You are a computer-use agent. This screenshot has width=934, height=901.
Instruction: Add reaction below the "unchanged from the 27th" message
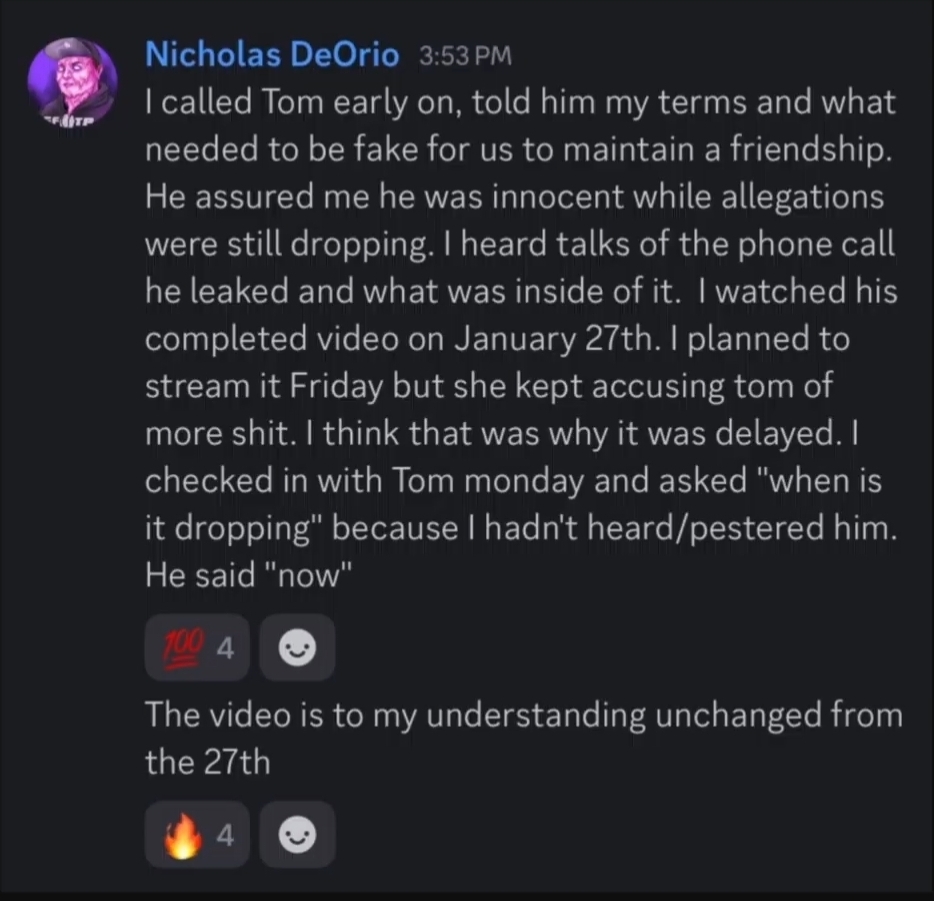[x=297, y=834]
